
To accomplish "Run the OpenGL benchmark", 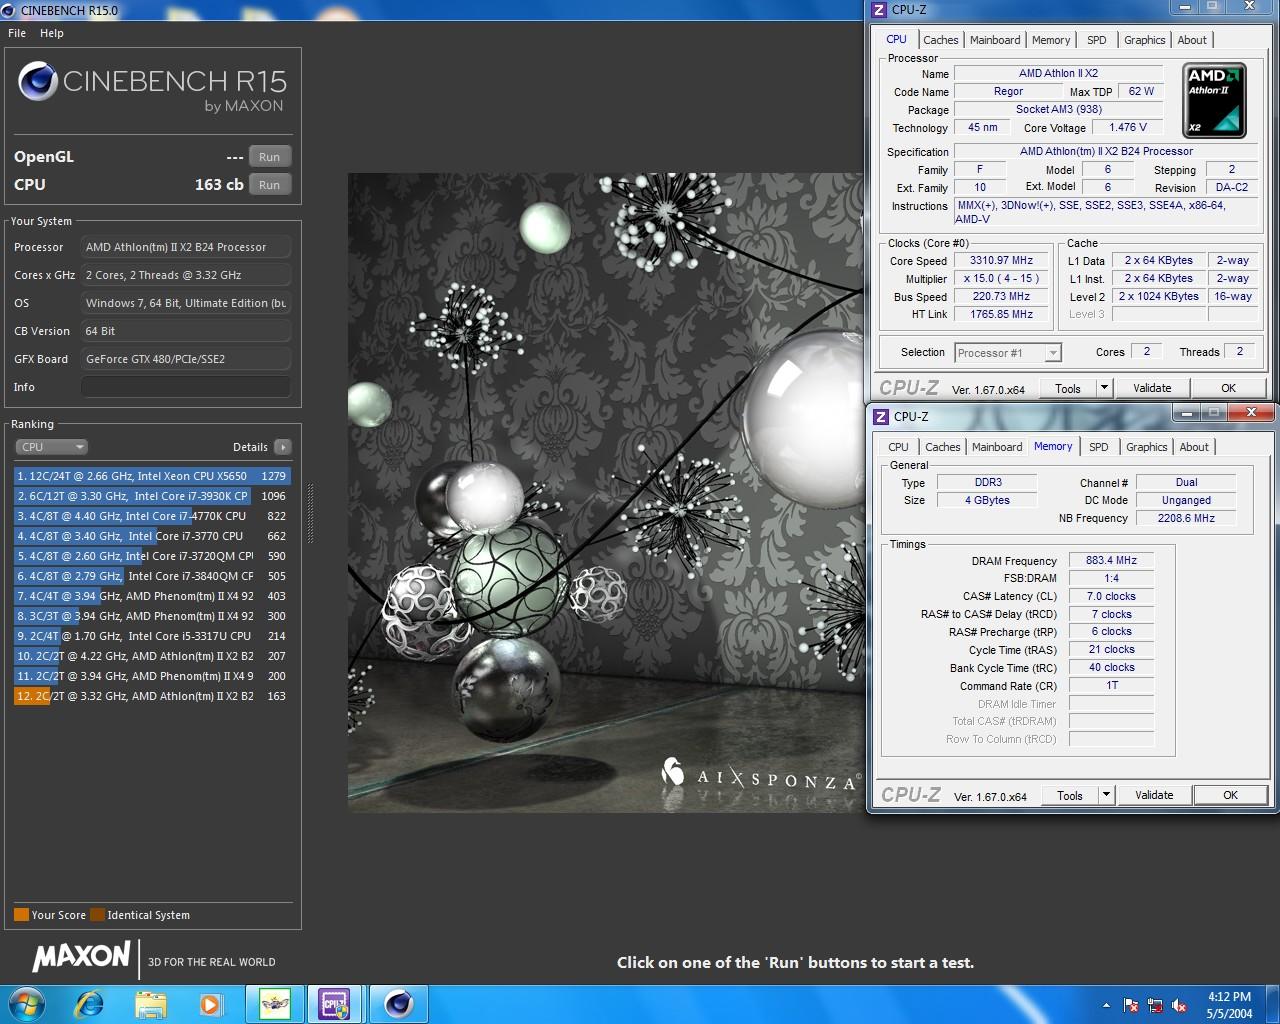I will pyautogui.click(x=270, y=157).
